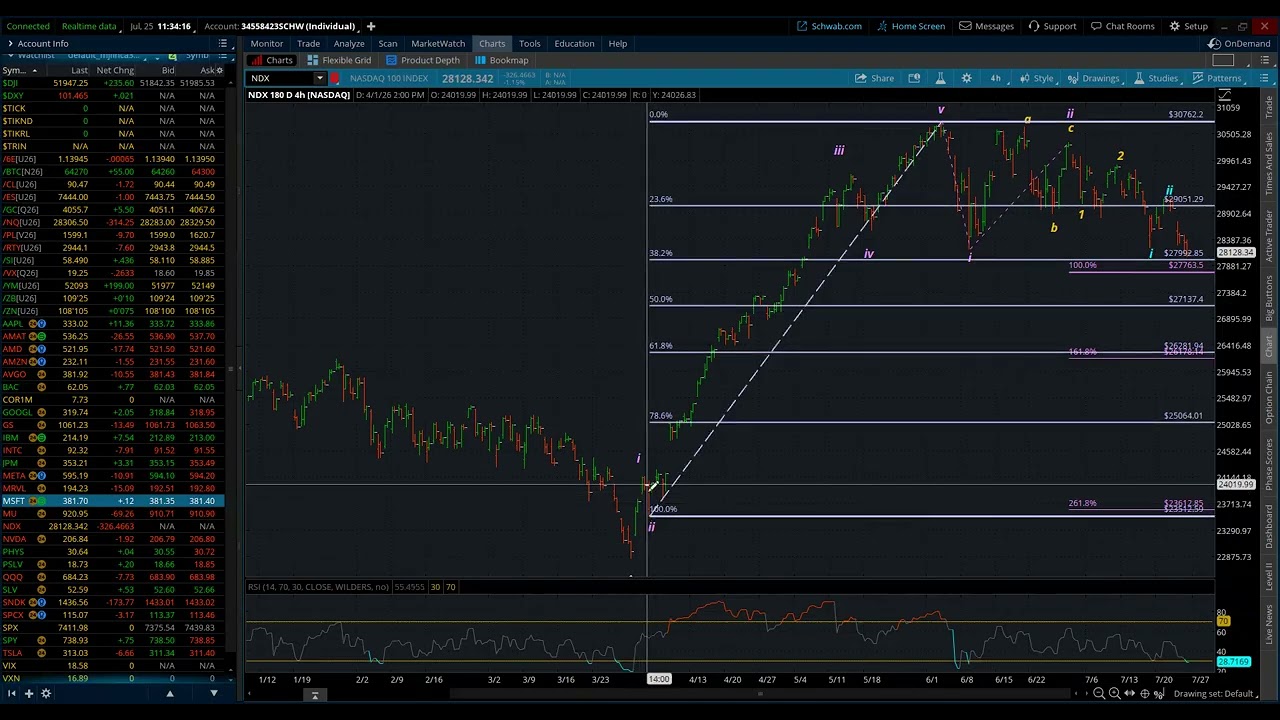Open the sidebar gear settings icon

46,693
